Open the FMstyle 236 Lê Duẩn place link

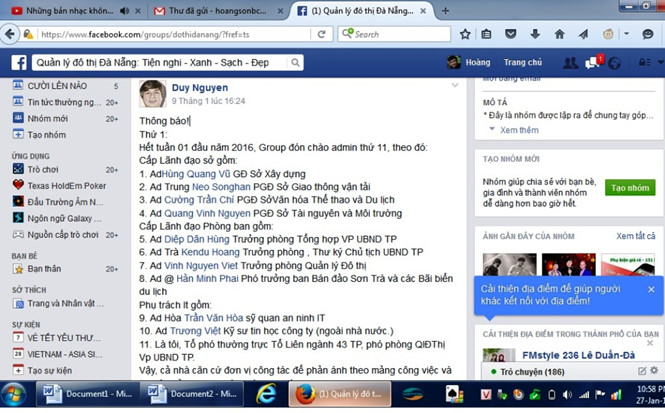point(578,355)
